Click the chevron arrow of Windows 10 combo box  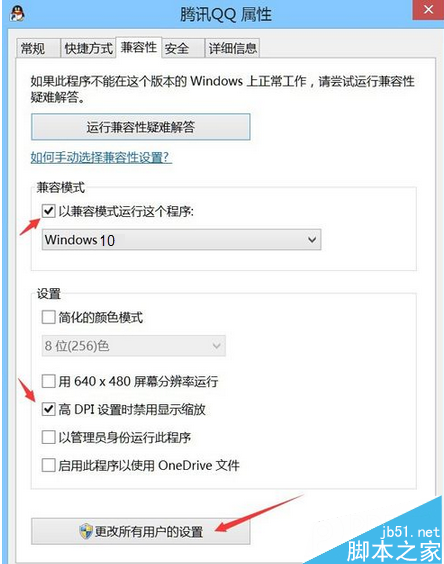click(312, 240)
